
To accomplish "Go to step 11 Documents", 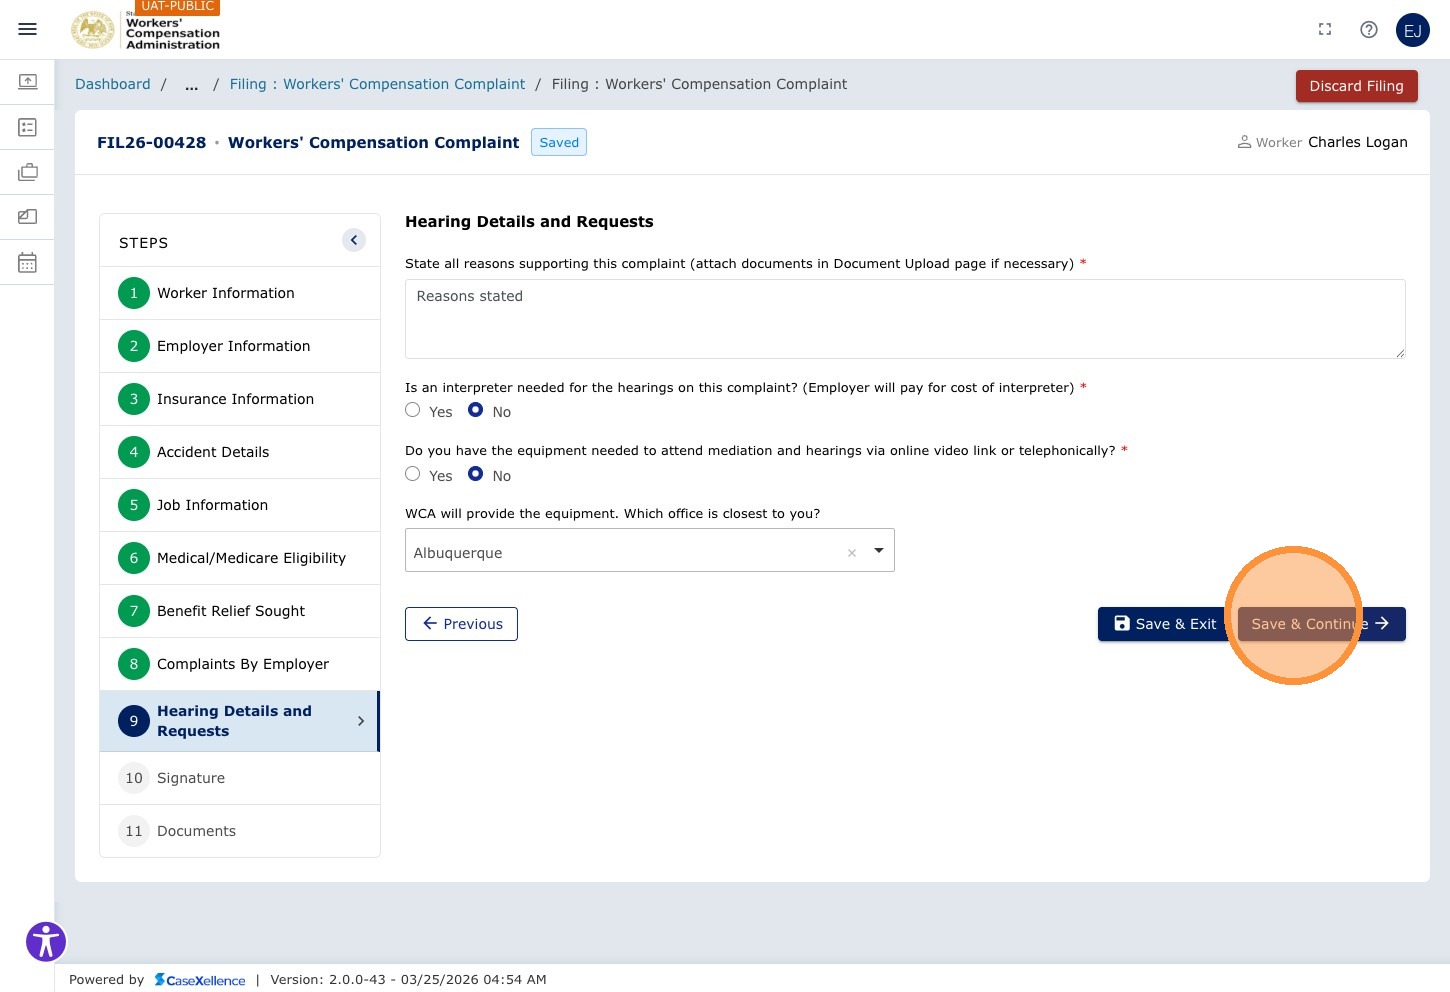I will point(240,831).
